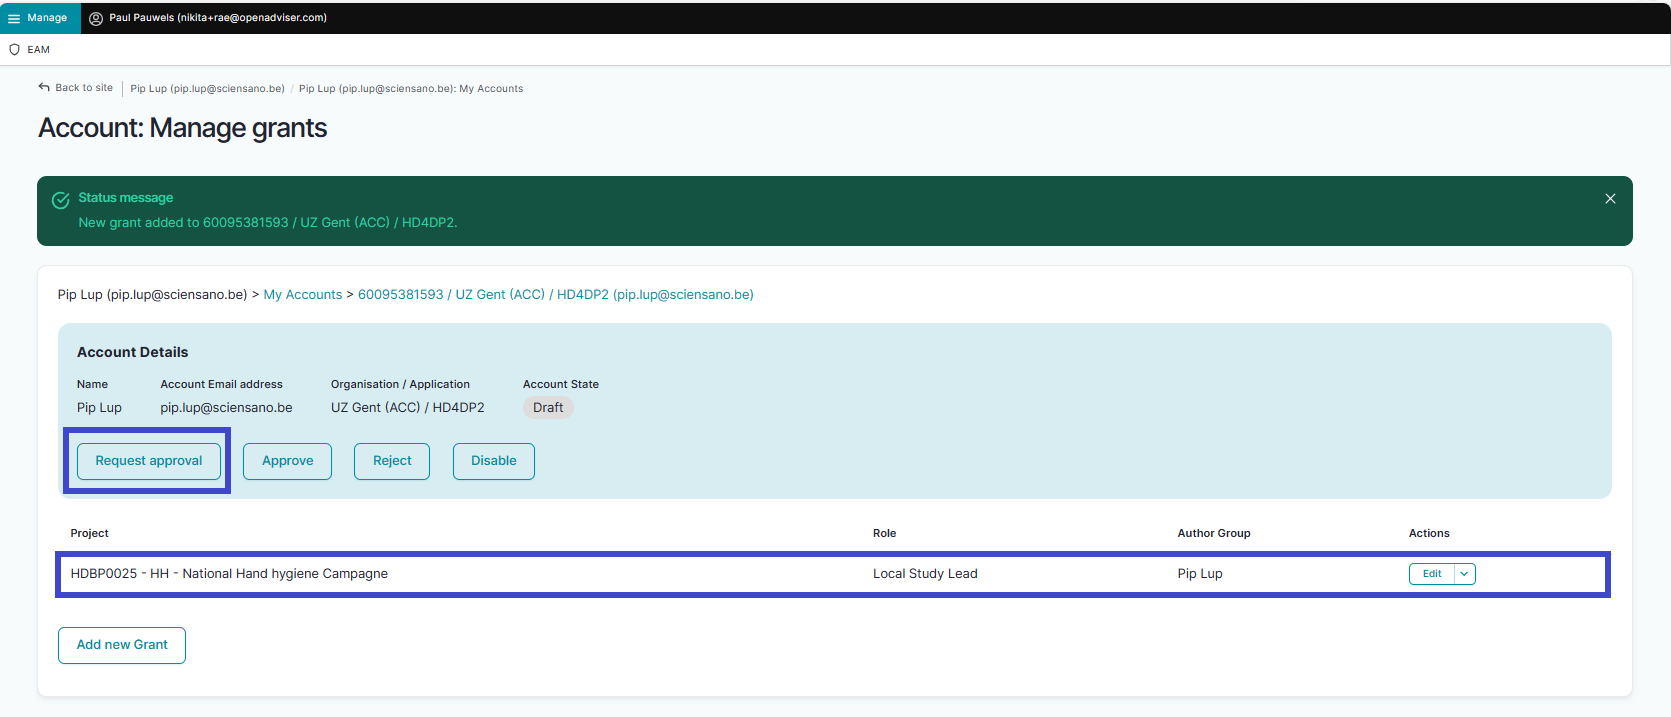Click the status message checkmark icon
The height and width of the screenshot is (717, 1671).
click(x=61, y=200)
